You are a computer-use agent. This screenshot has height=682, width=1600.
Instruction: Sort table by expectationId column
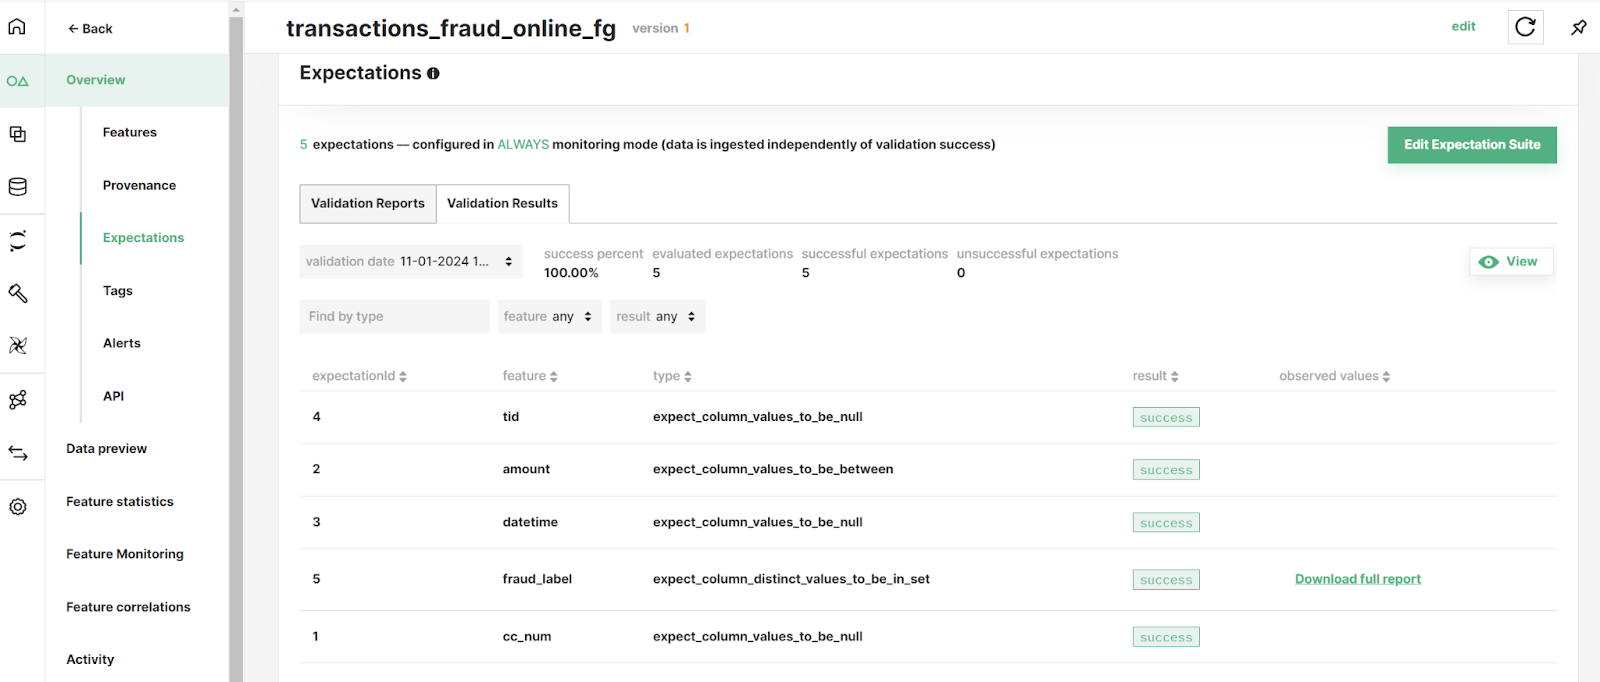(x=359, y=376)
